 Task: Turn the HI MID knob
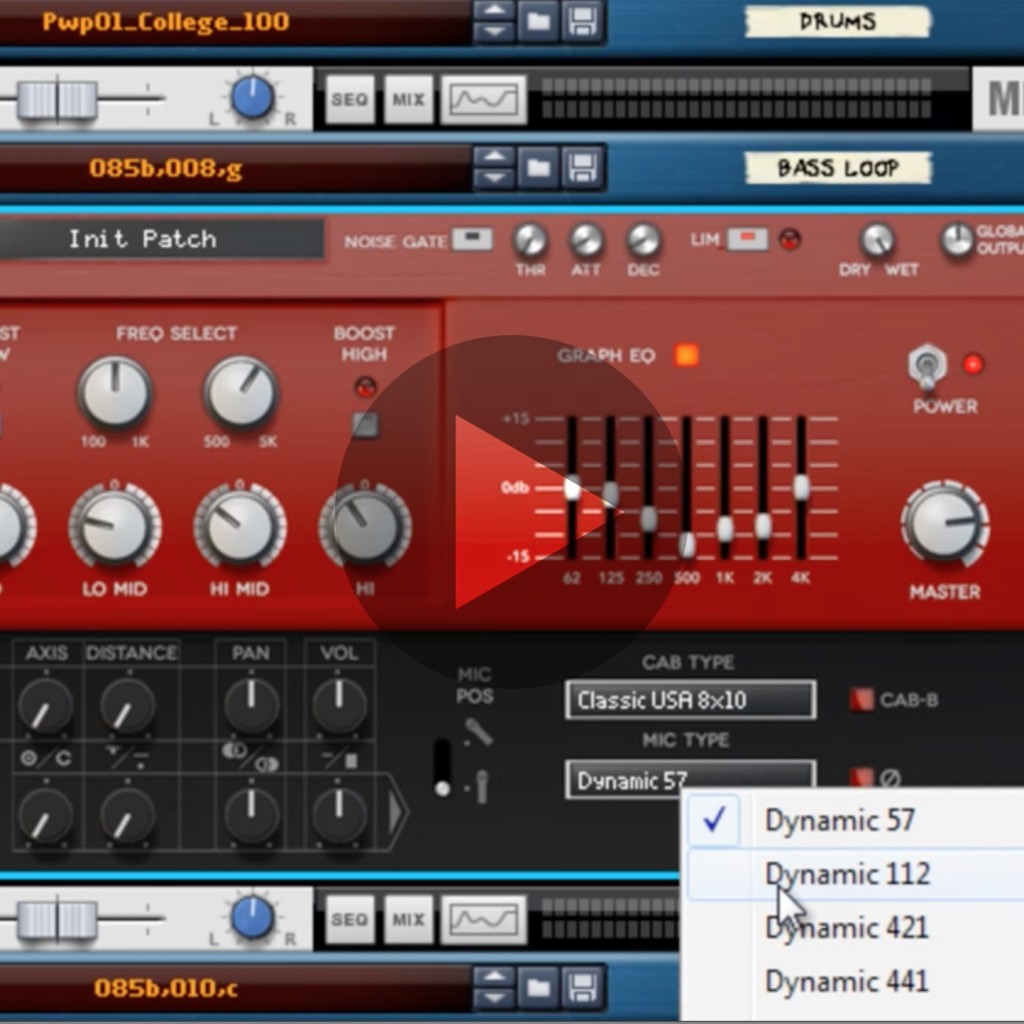(x=240, y=528)
